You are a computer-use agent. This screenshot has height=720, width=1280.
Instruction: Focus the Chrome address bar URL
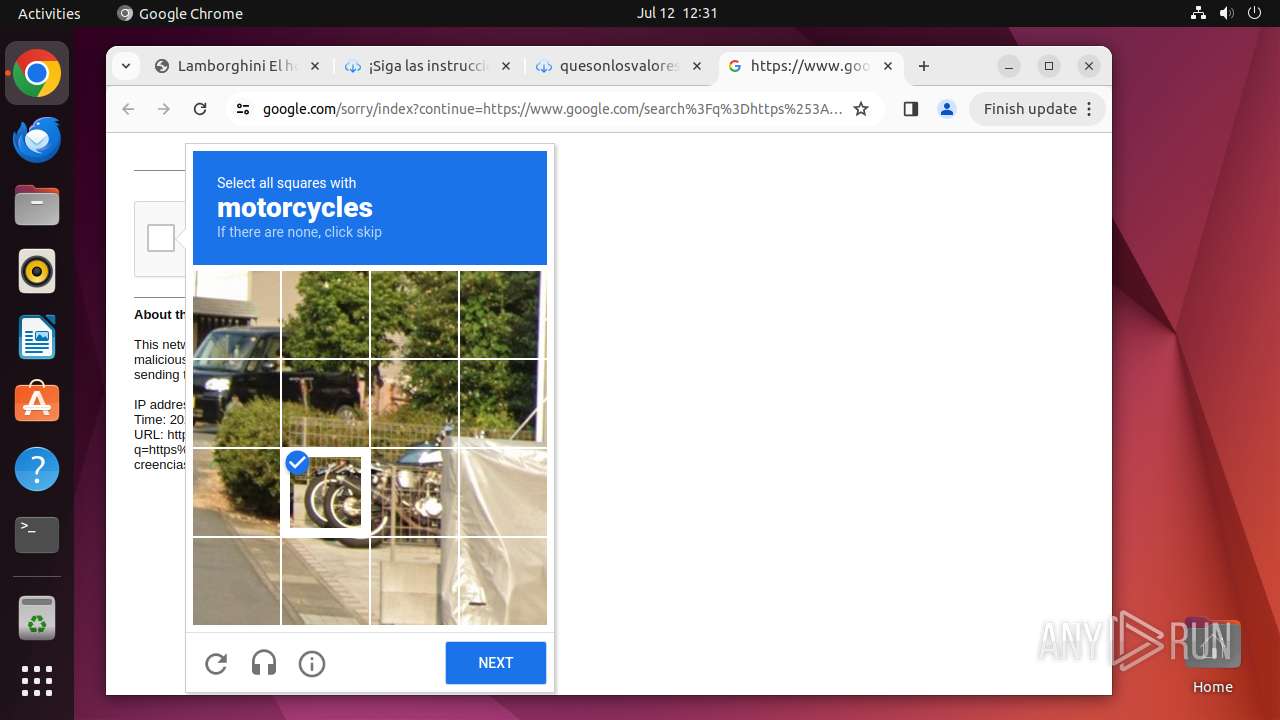coord(552,109)
